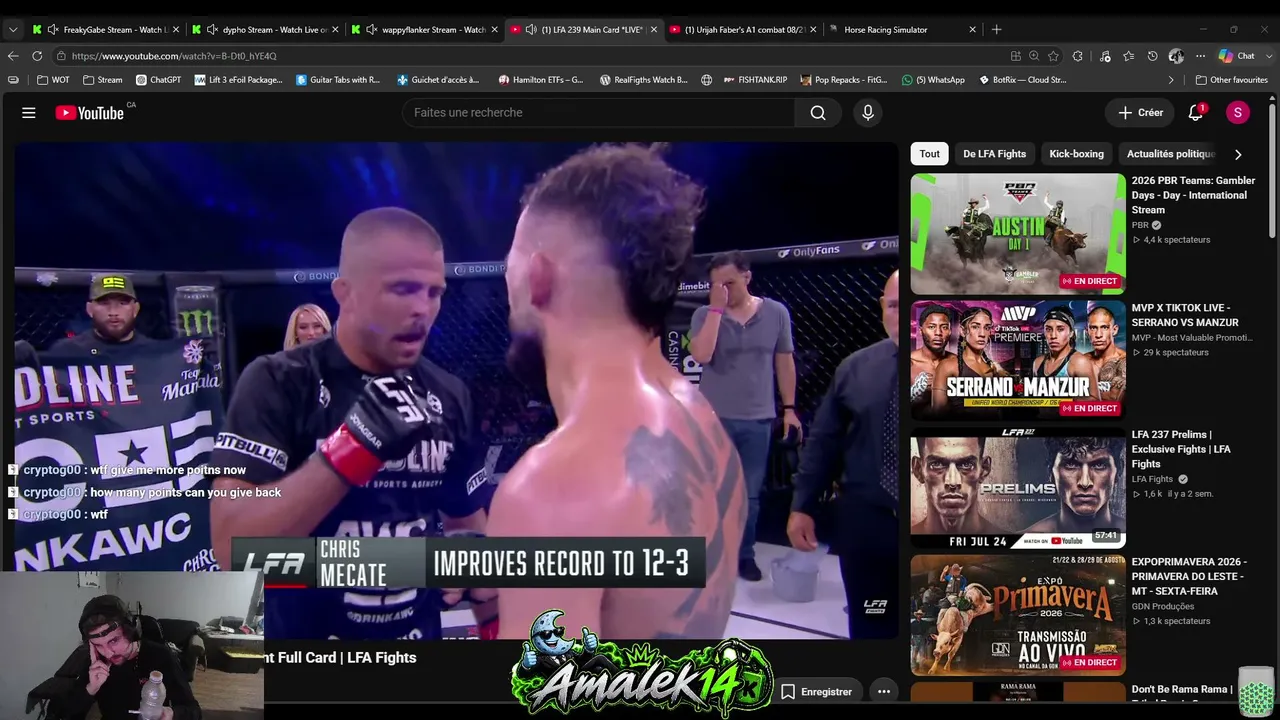The height and width of the screenshot is (720, 1280).
Task: Open the browser settings and more menu
Action: point(1200,56)
